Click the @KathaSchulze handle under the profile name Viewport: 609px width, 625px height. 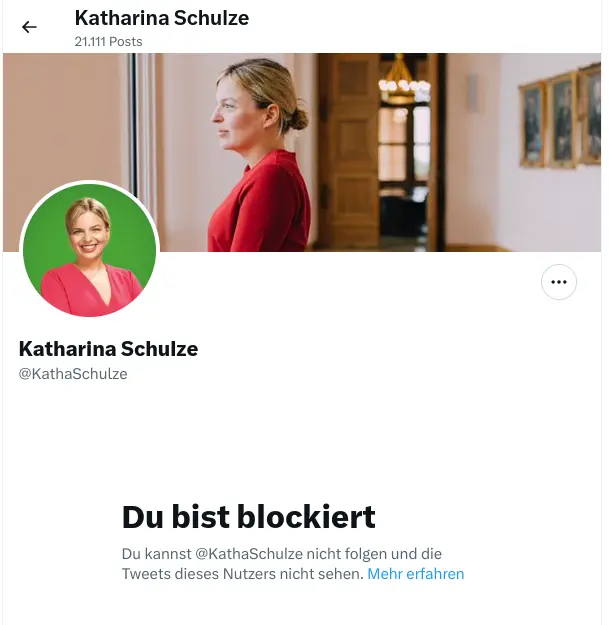[73, 374]
